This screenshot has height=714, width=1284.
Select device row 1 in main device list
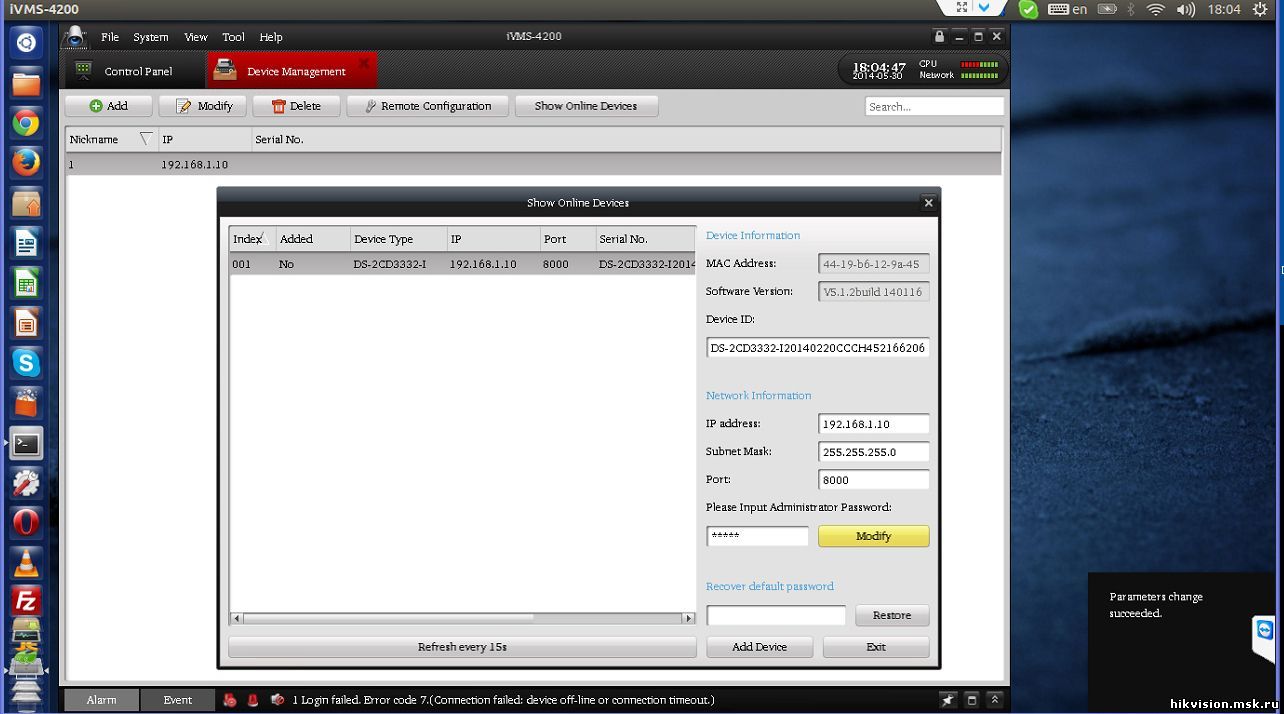533,164
